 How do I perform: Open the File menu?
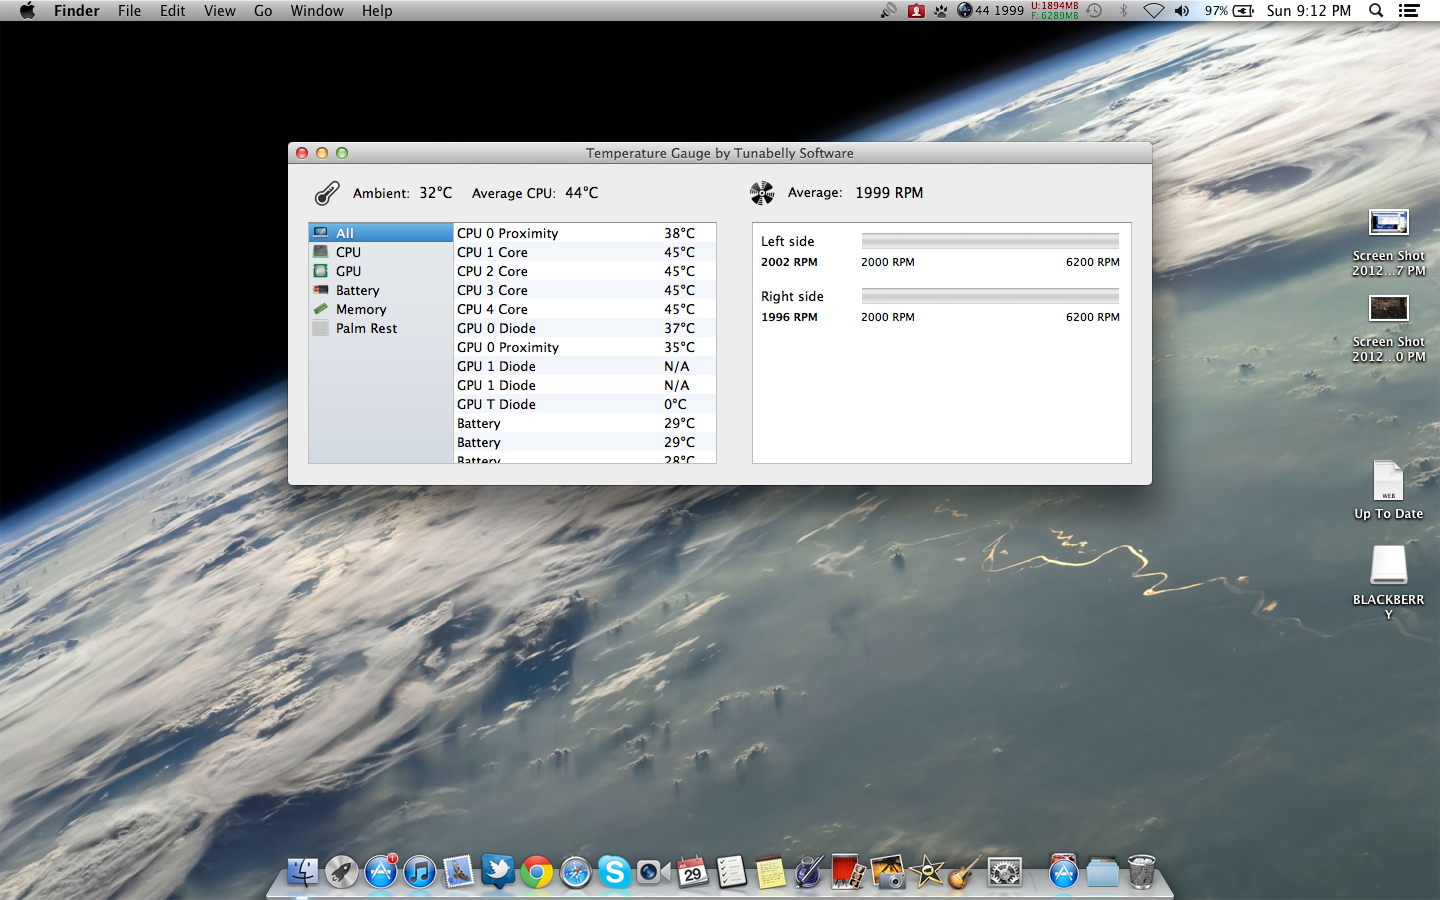[129, 11]
